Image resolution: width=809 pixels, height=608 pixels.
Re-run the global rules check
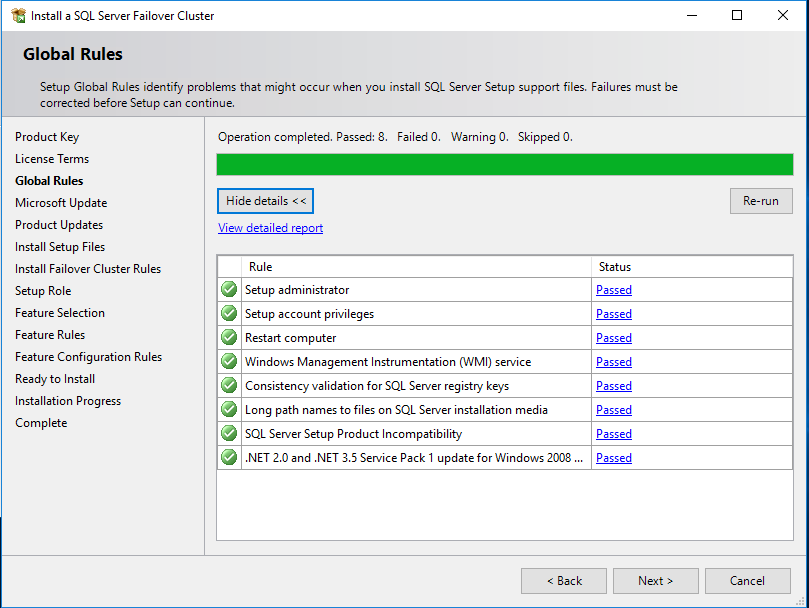point(761,201)
